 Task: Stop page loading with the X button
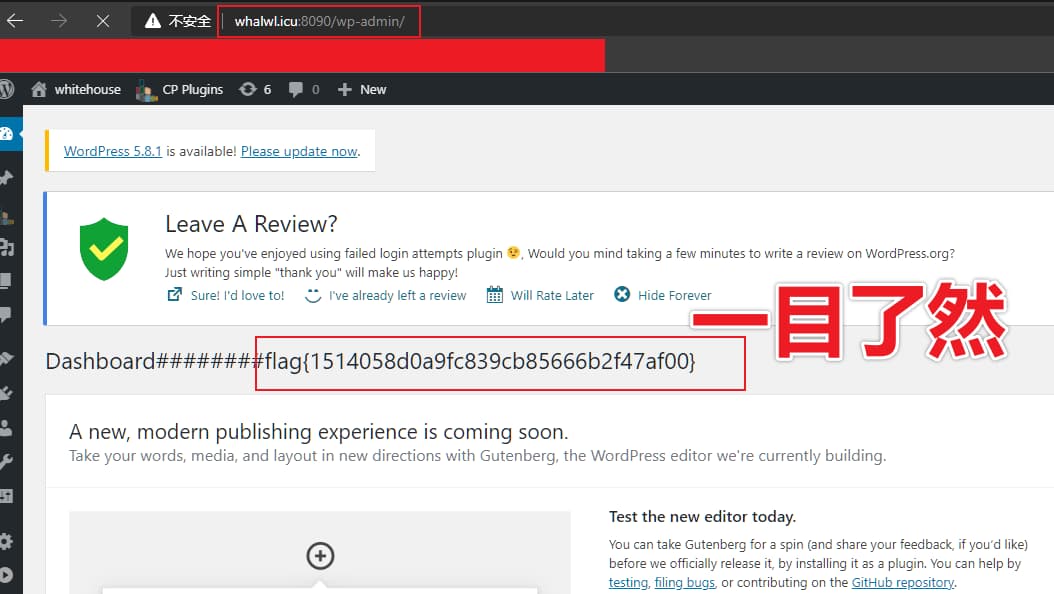point(103,21)
